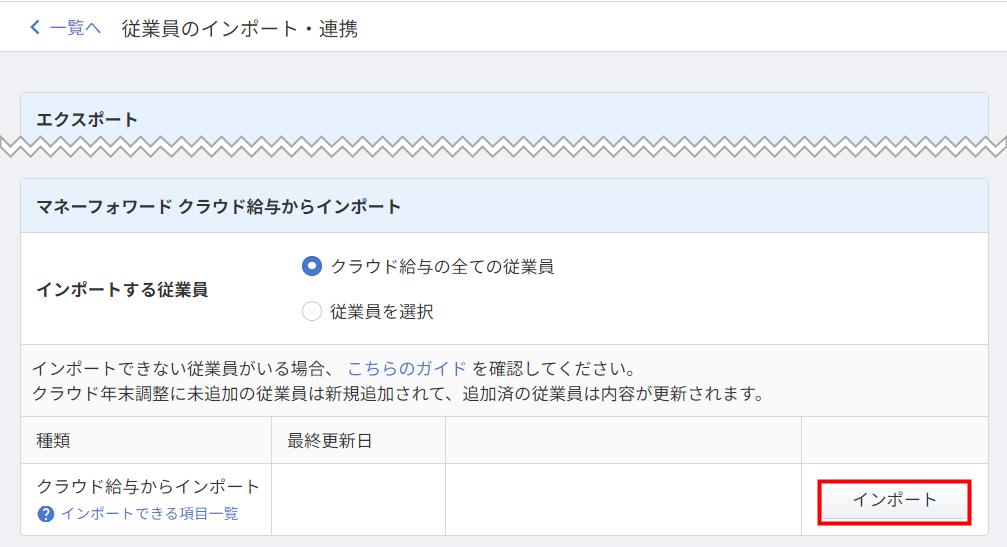The height and width of the screenshot is (547, 1007).
Task: Click the 最終更新日 column header
Action: coord(330,441)
